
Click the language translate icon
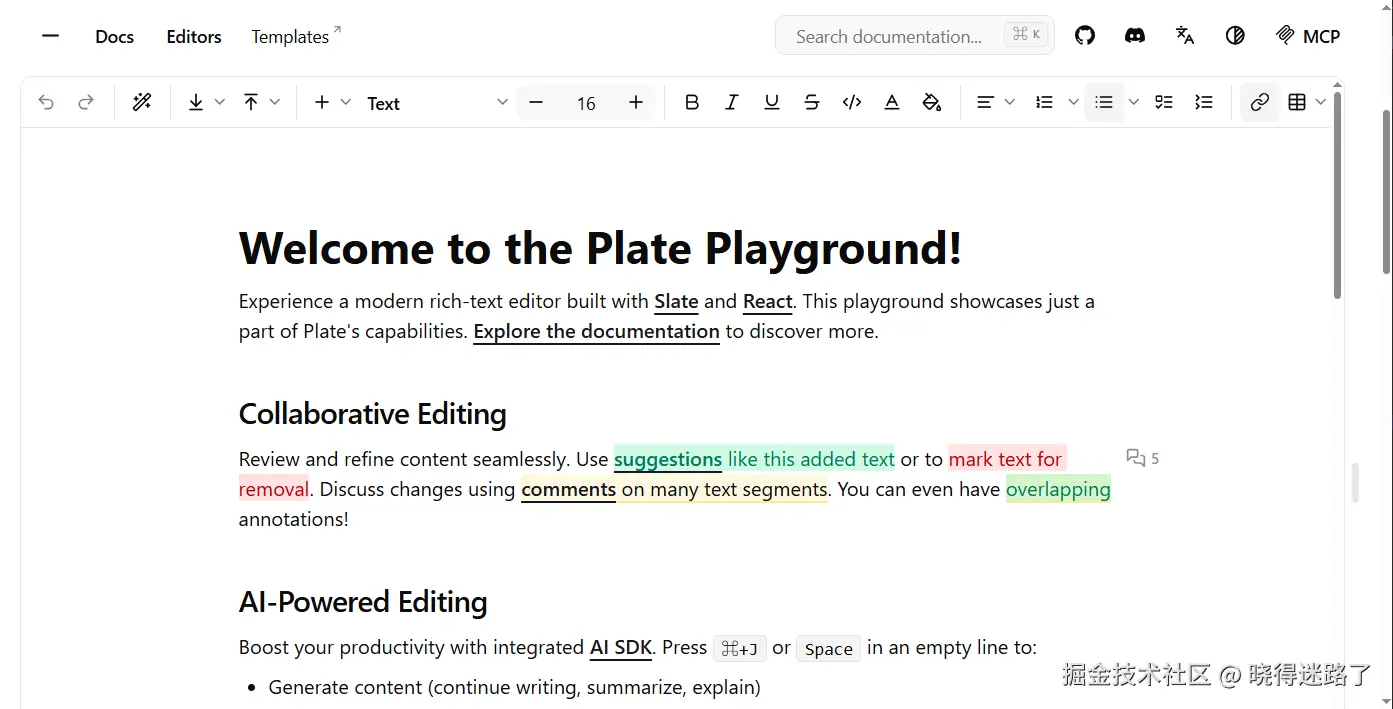(1185, 36)
